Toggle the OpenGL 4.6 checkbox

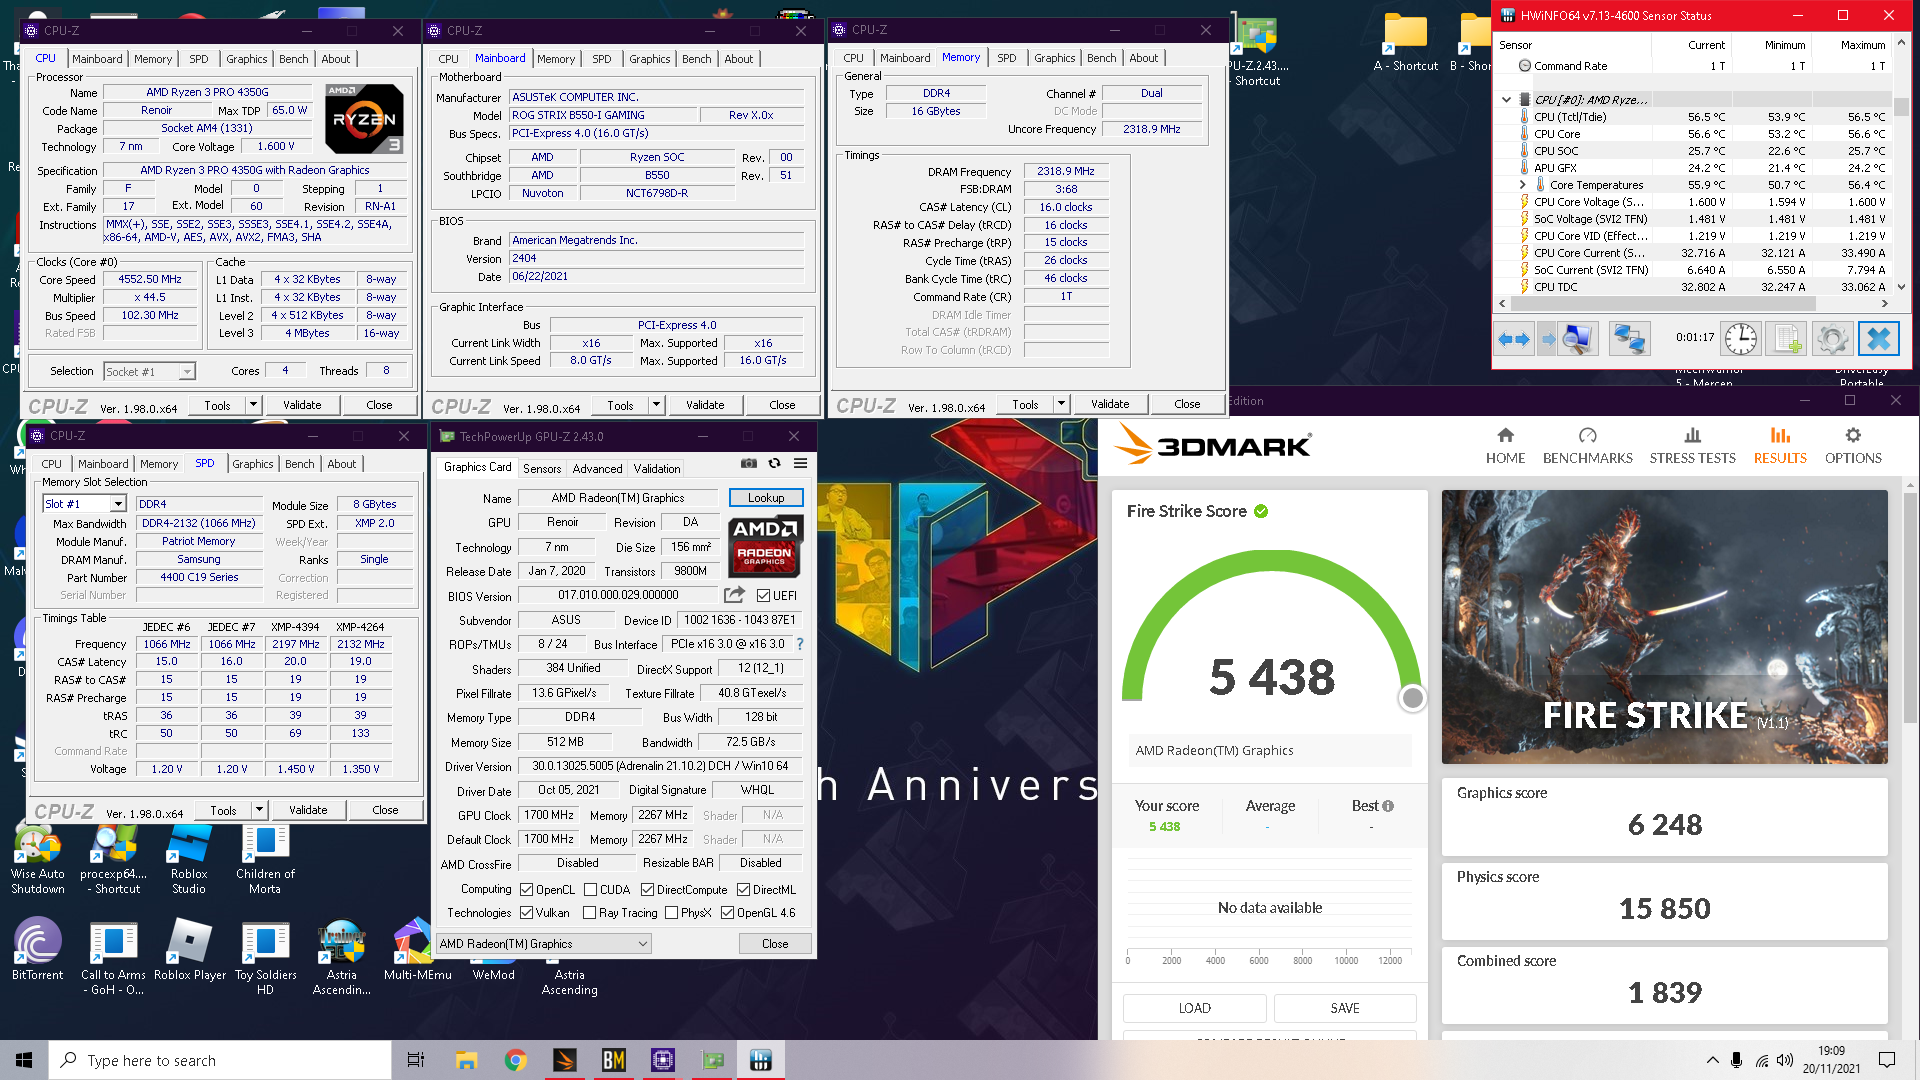[x=728, y=913]
